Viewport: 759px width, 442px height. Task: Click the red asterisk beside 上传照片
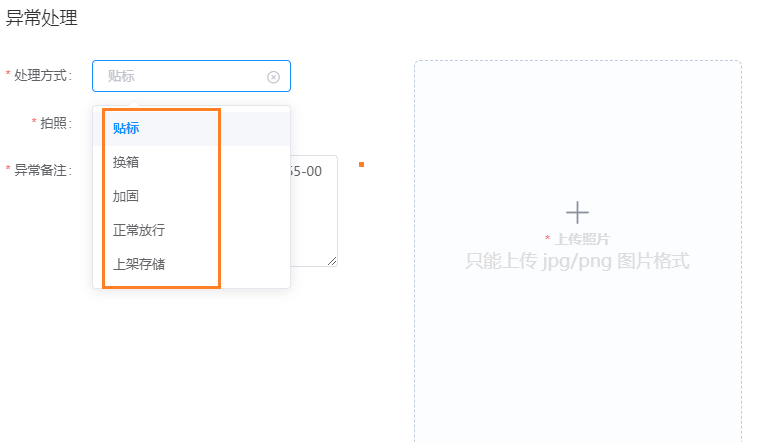(x=547, y=238)
